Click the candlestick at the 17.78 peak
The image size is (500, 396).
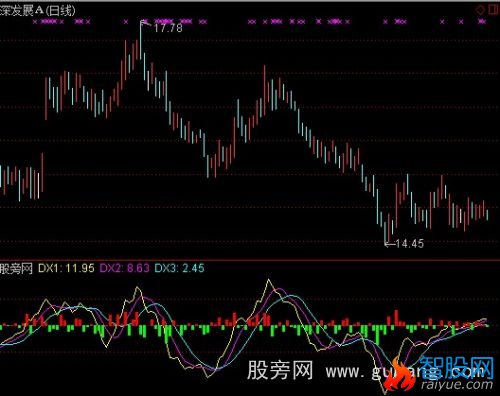pos(140,40)
